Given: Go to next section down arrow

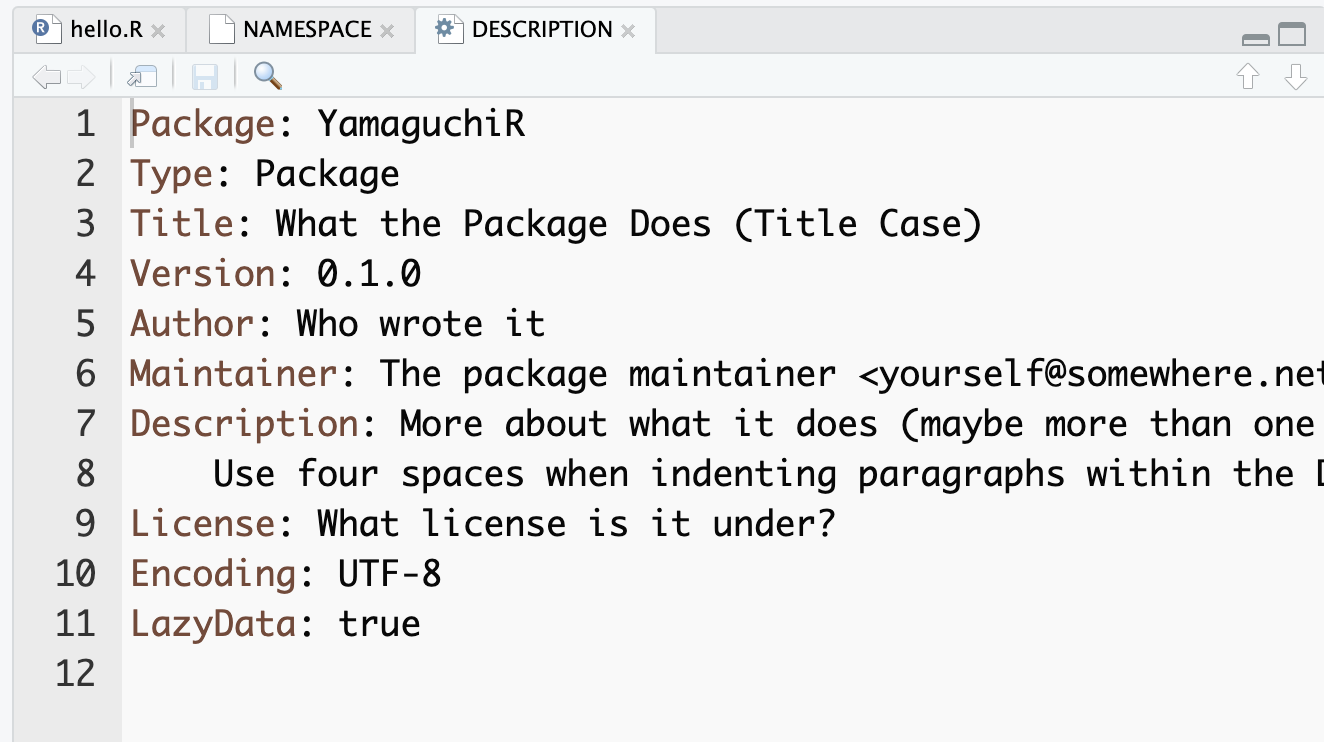Looking at the screenshot, I should pyautogui.click(x=1295, y=77).
